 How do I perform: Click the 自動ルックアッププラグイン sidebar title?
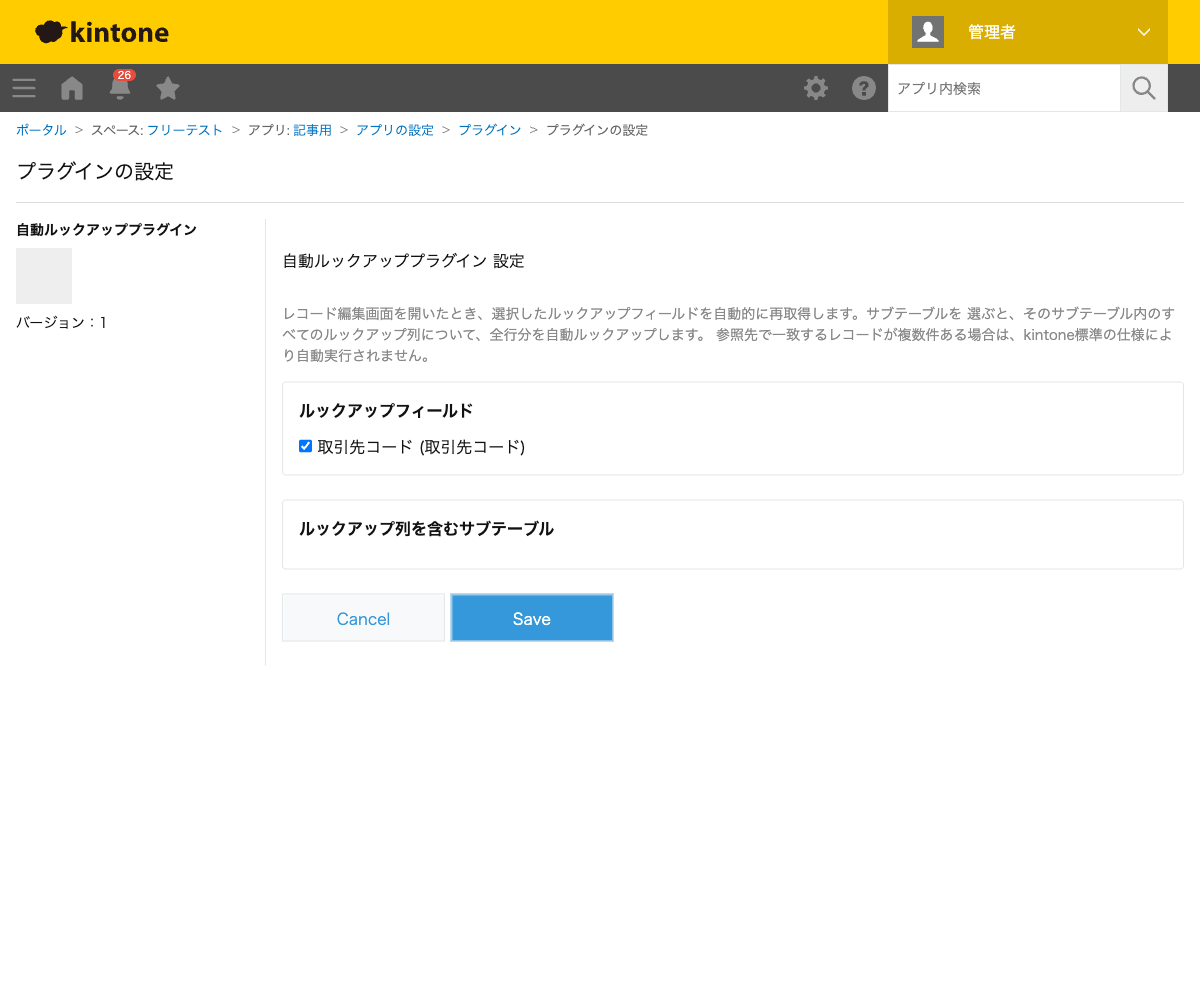[x=106, y=229]
